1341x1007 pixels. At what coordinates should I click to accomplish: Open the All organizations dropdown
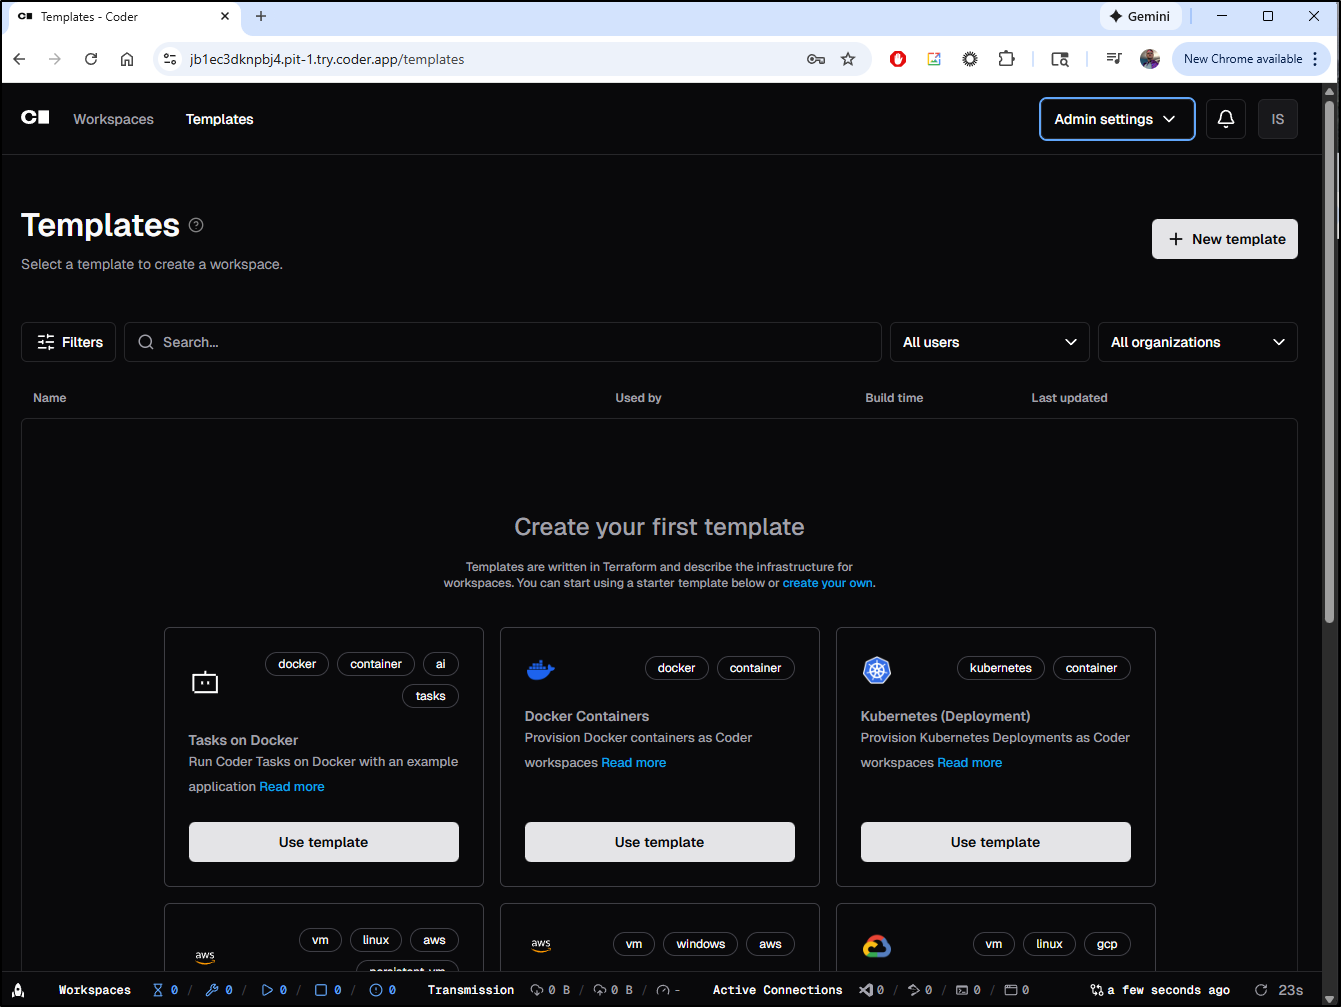[1197, 342]
